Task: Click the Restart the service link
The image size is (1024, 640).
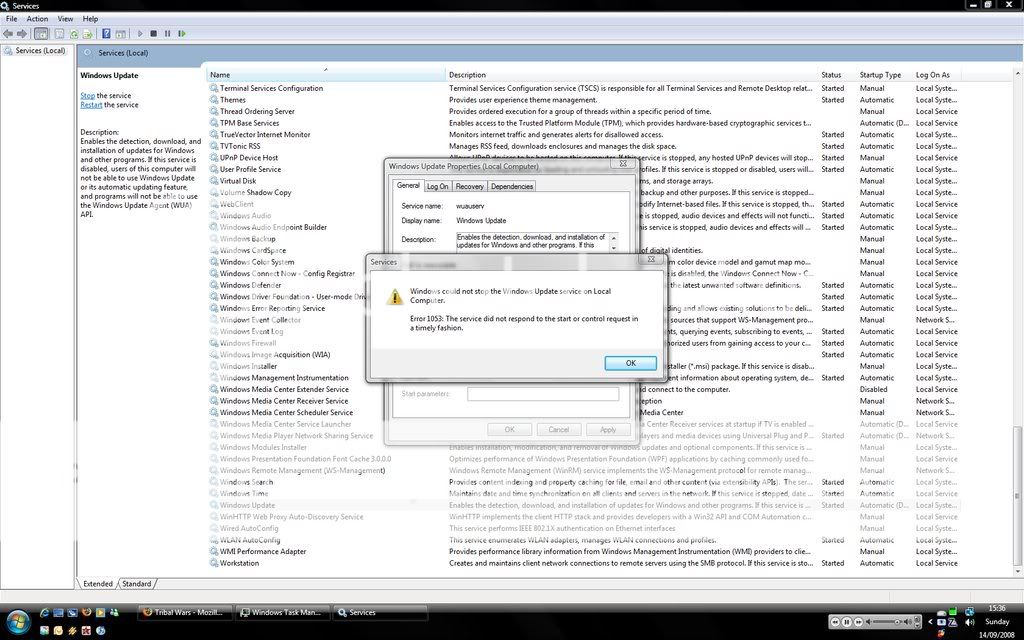Action: (x=91, y=105)
